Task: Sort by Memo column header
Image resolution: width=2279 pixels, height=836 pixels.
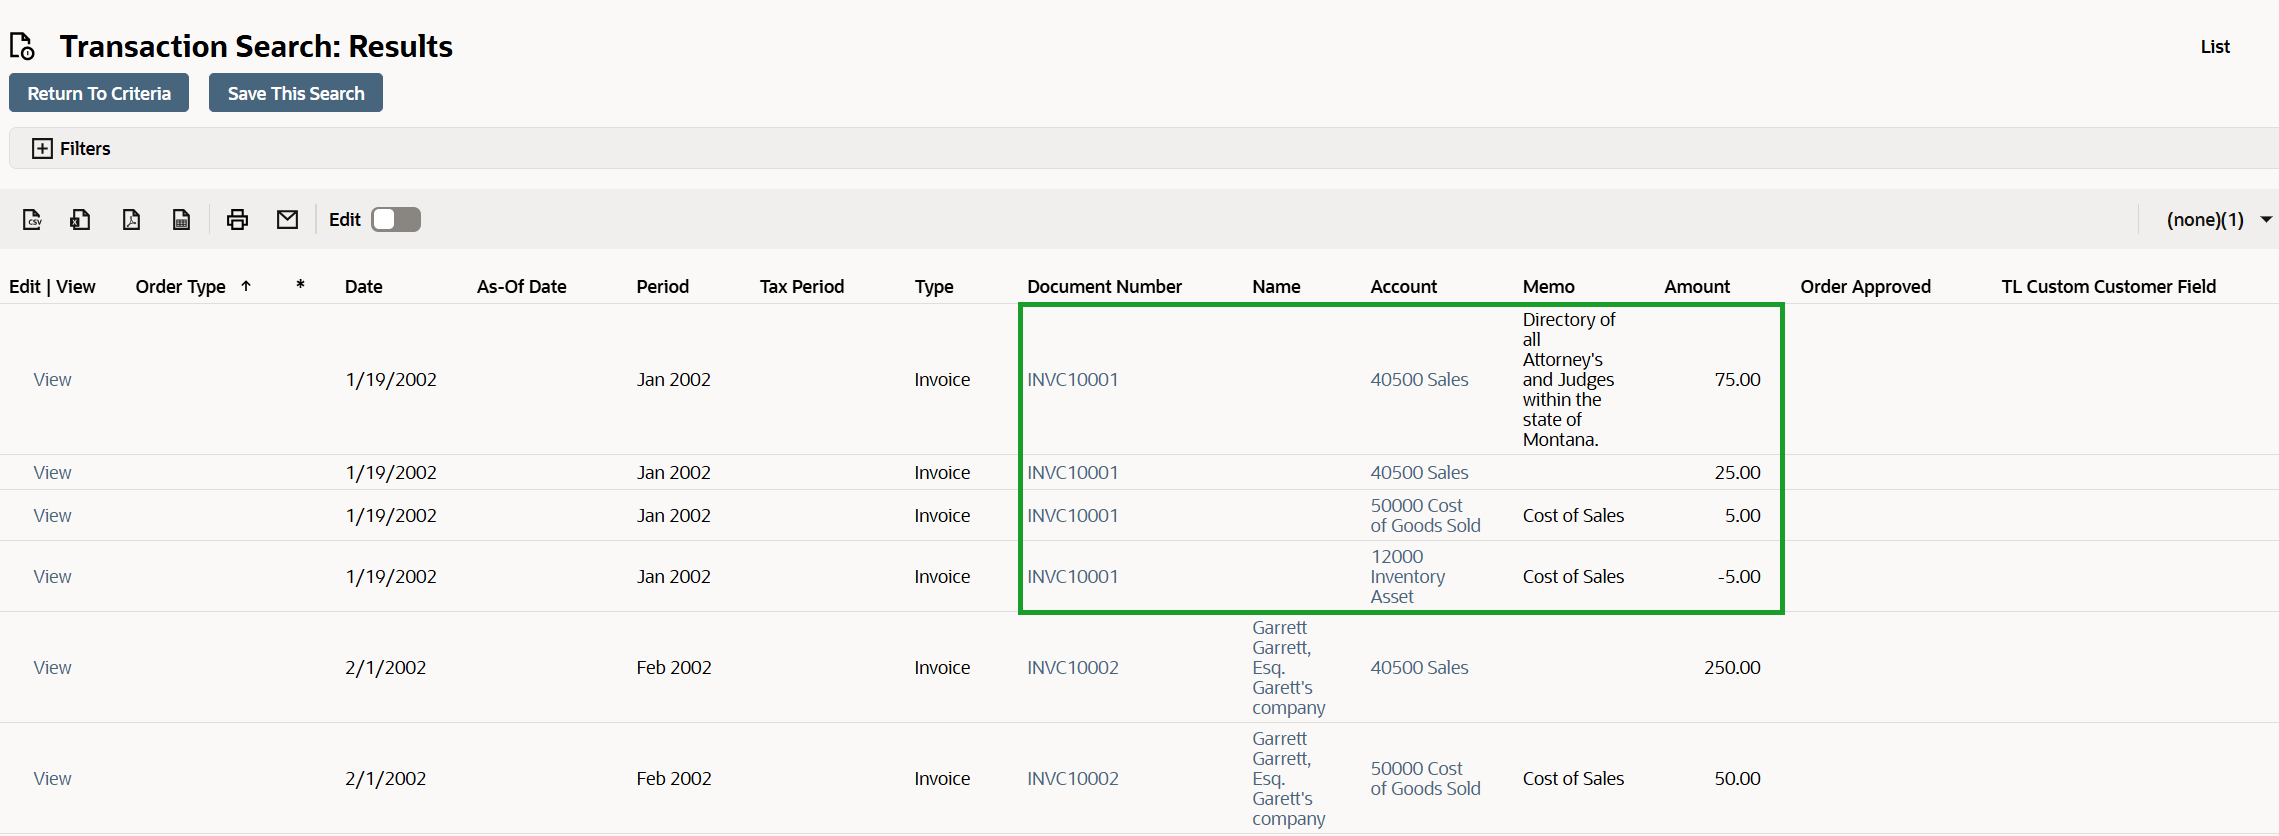Action: [x=1549, y=287]
